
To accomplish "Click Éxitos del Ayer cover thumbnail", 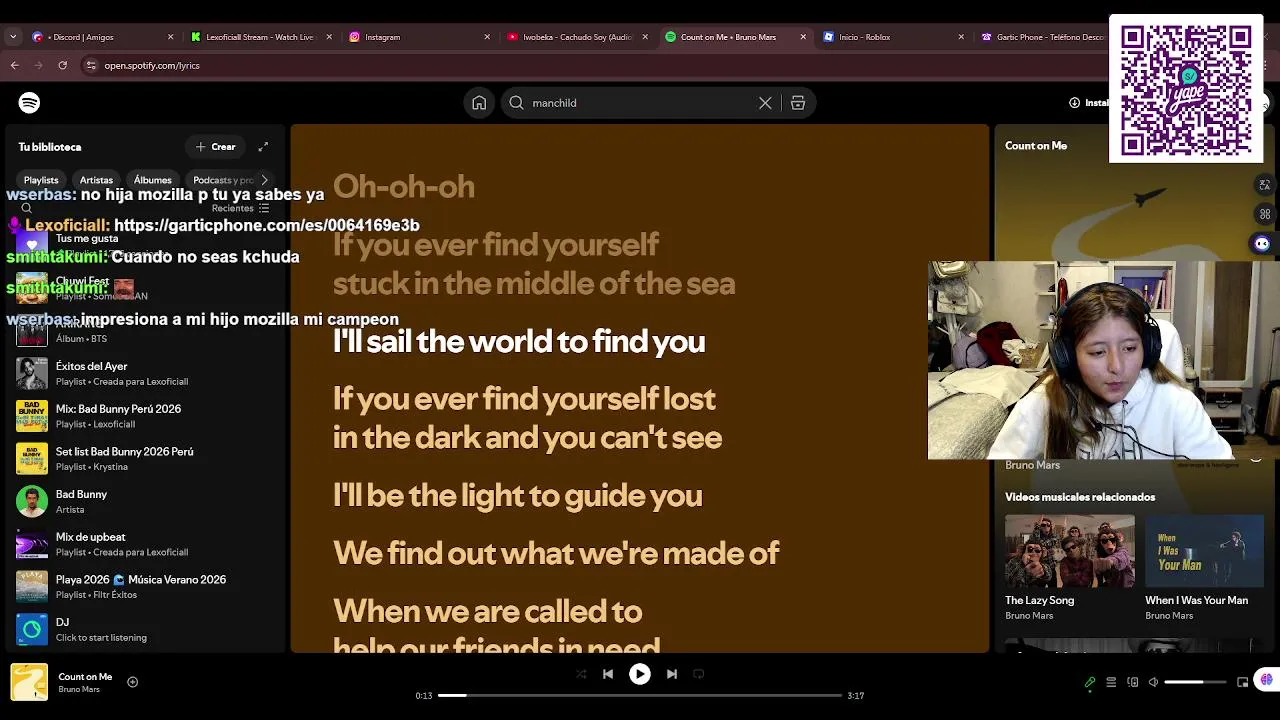I will [32, 373].
